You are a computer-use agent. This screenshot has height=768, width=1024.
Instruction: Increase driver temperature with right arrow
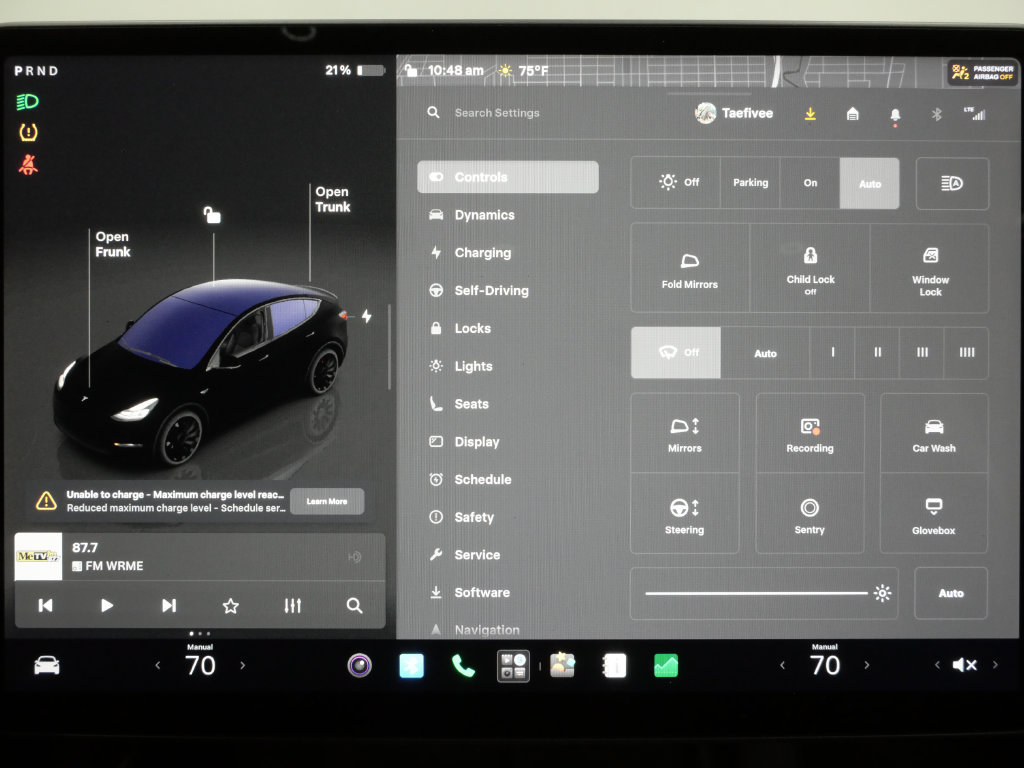coord(242,665)
